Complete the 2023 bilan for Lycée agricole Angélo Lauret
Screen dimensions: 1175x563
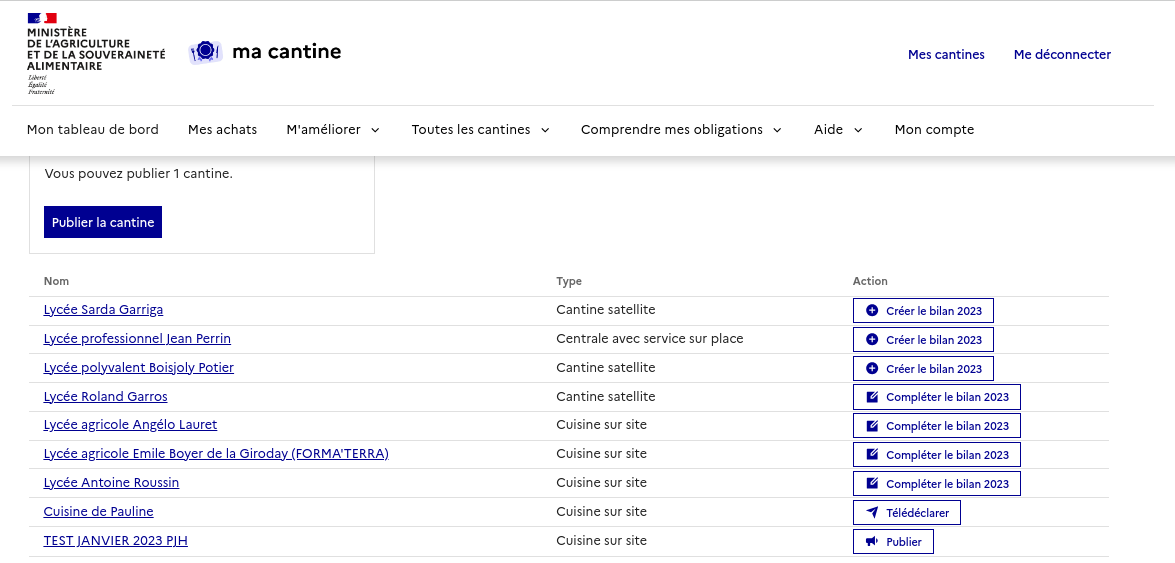coord(936,426)
